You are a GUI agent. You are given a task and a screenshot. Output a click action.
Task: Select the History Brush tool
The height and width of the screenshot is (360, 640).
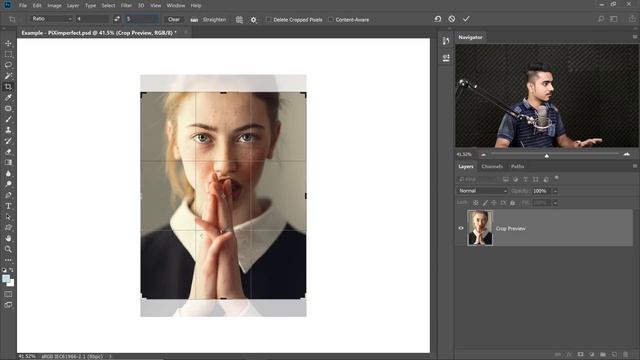click(8, 141)
